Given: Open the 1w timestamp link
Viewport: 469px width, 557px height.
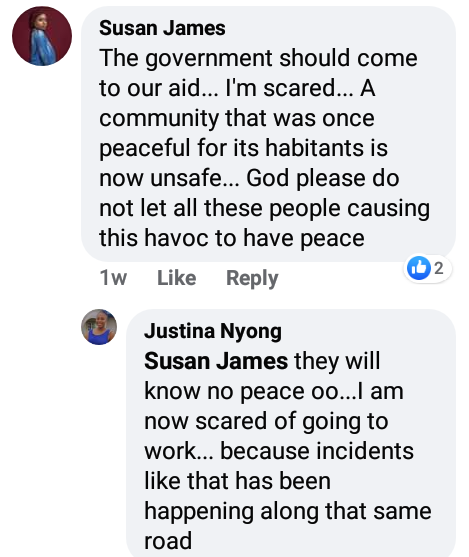Looking at the screenshot, I should tap(113, 278).
